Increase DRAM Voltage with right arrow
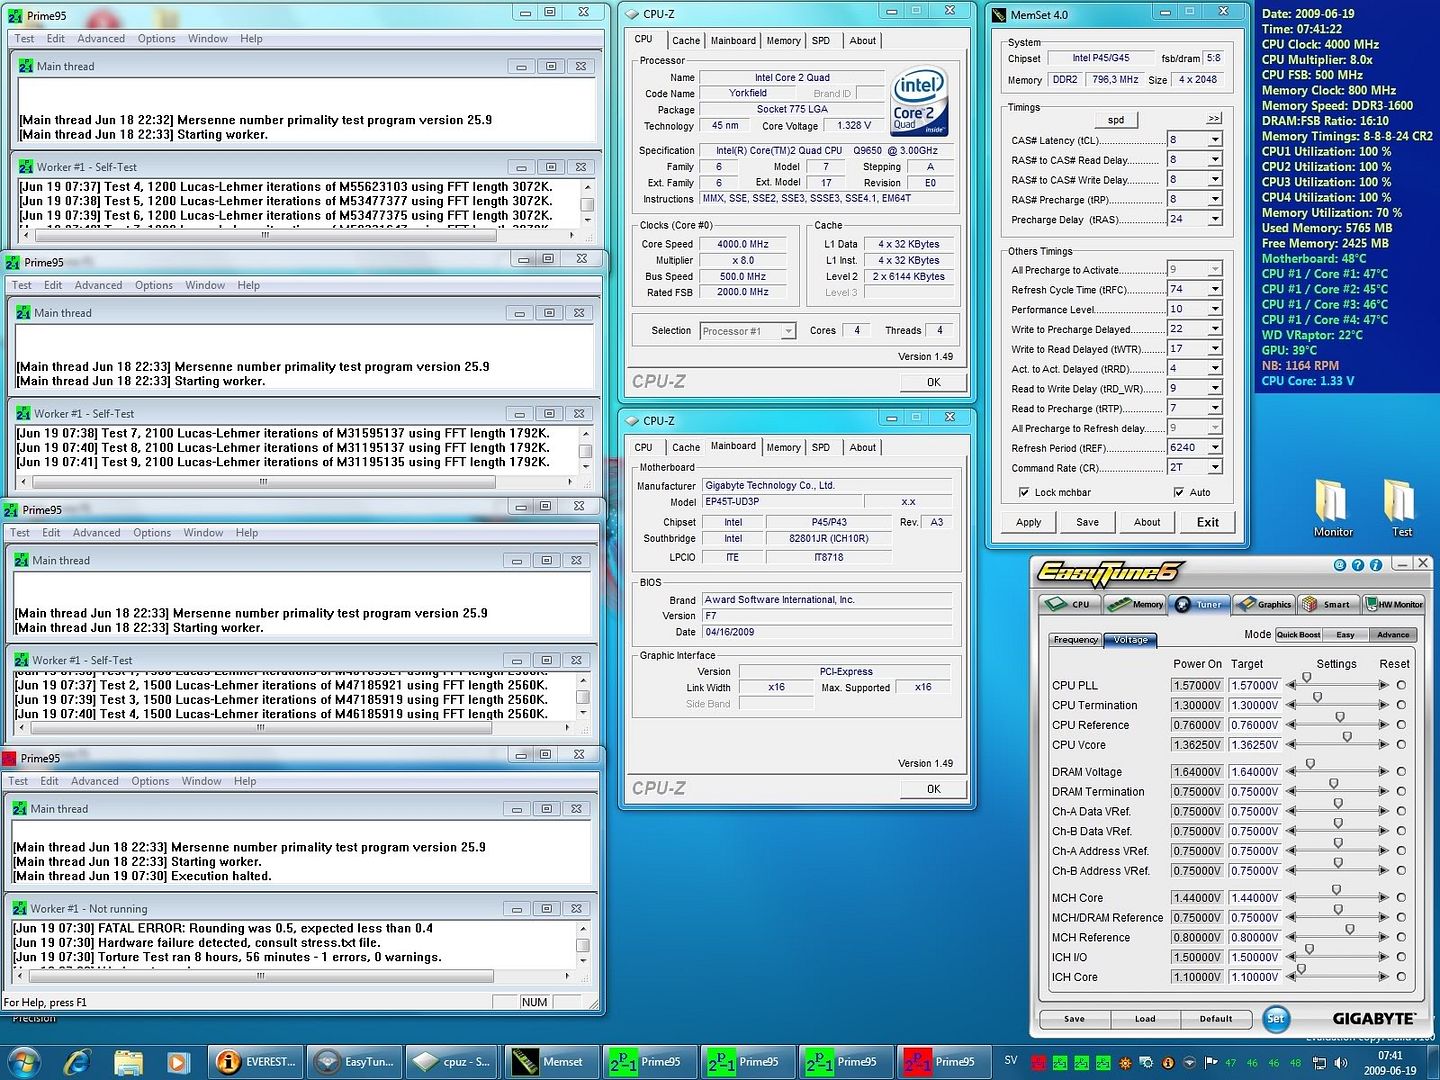Image resolution: width=1440 pixels, height=1080 pixels. (1384, 772)
